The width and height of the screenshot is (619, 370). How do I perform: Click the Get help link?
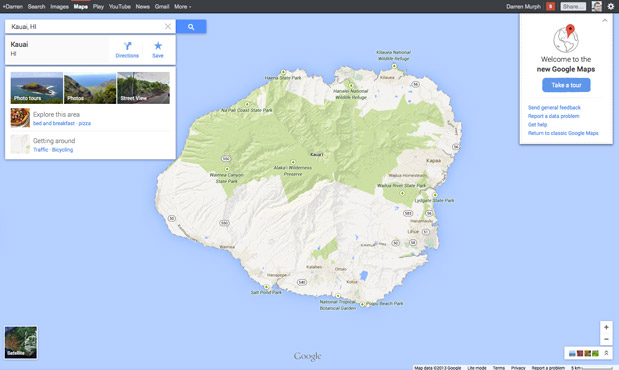coord(537,124)
